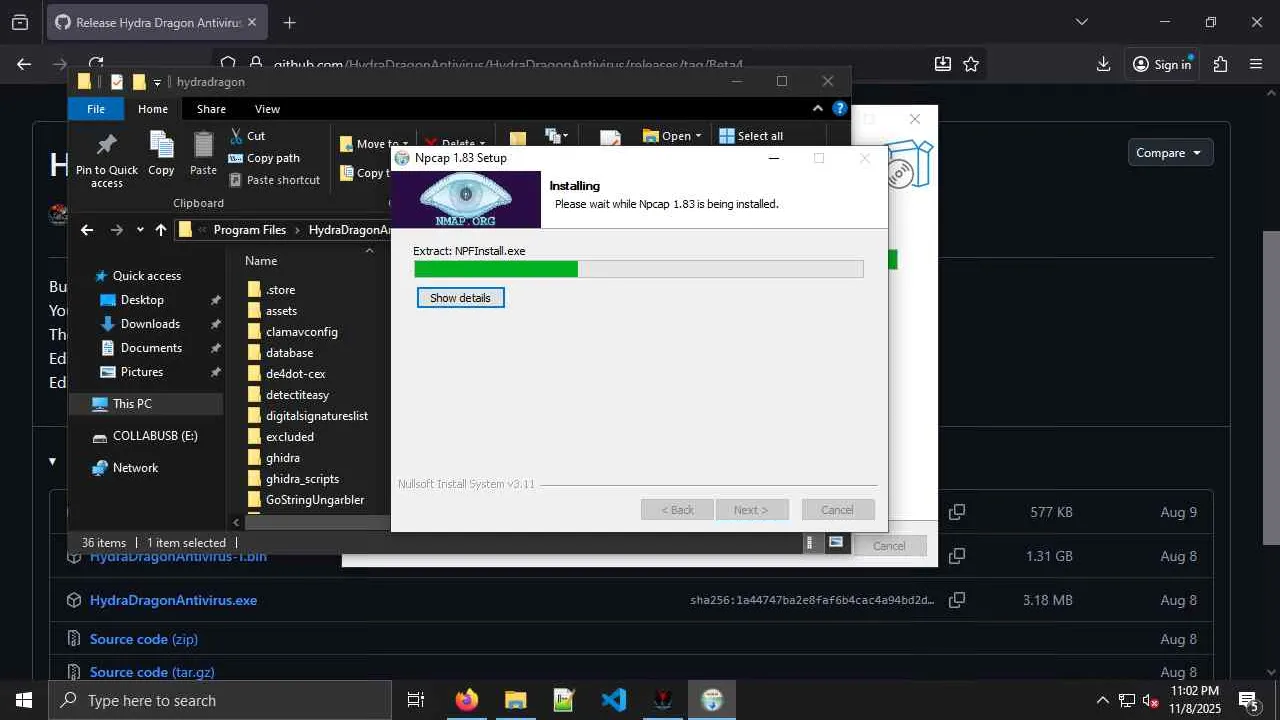Click Program Files in the address breadcrumb
This screenshot has height=720, width=1280.
click(x=250, y=230)
